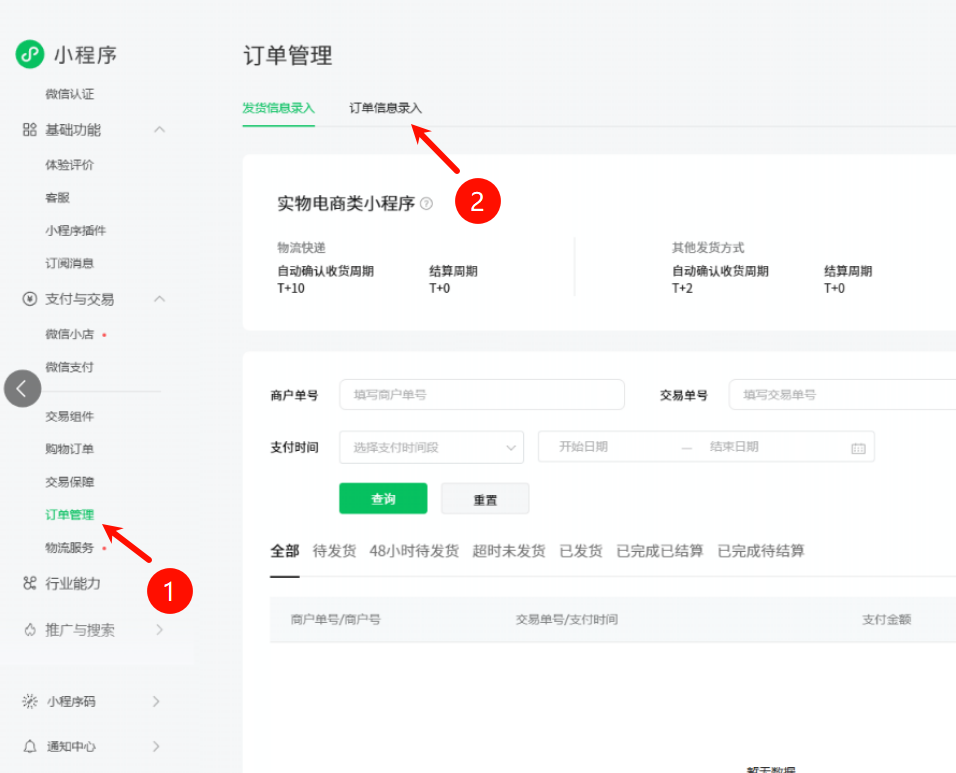Switch to the 订单信息录入 tab

coord(385,108)
